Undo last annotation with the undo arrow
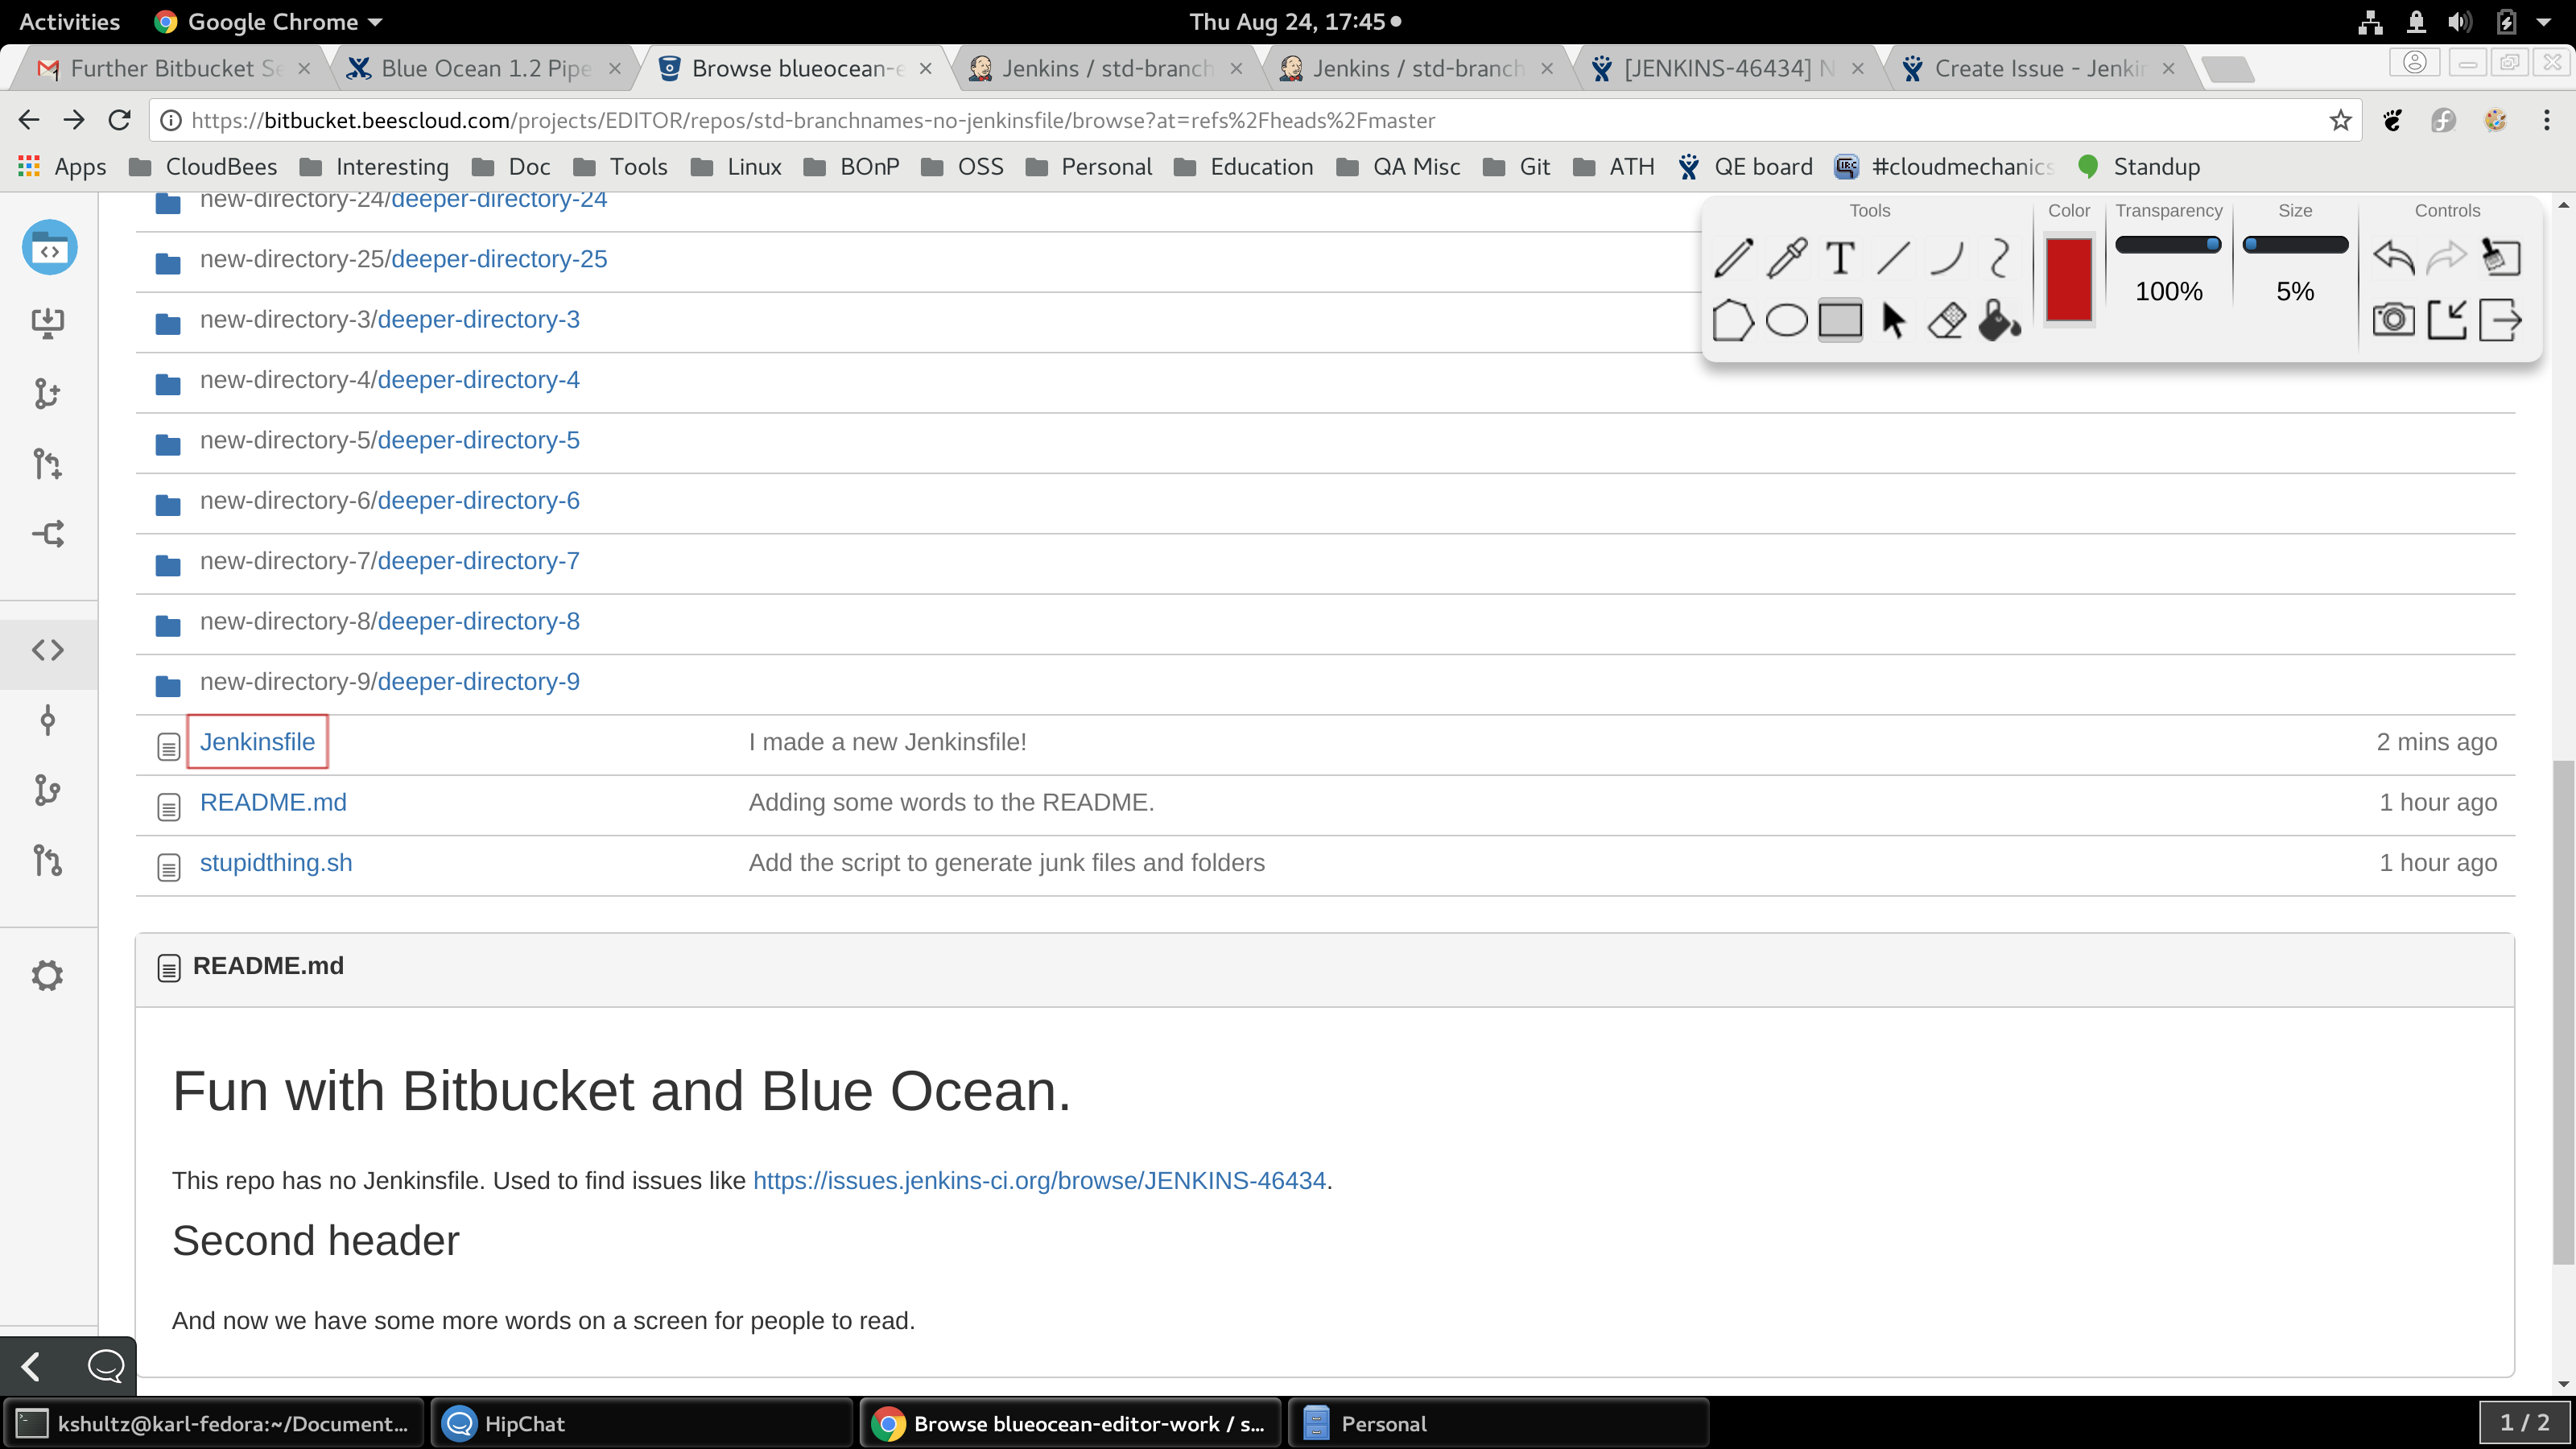This screenshot has height=1449, width=2576. click(x=2393, y=258)
